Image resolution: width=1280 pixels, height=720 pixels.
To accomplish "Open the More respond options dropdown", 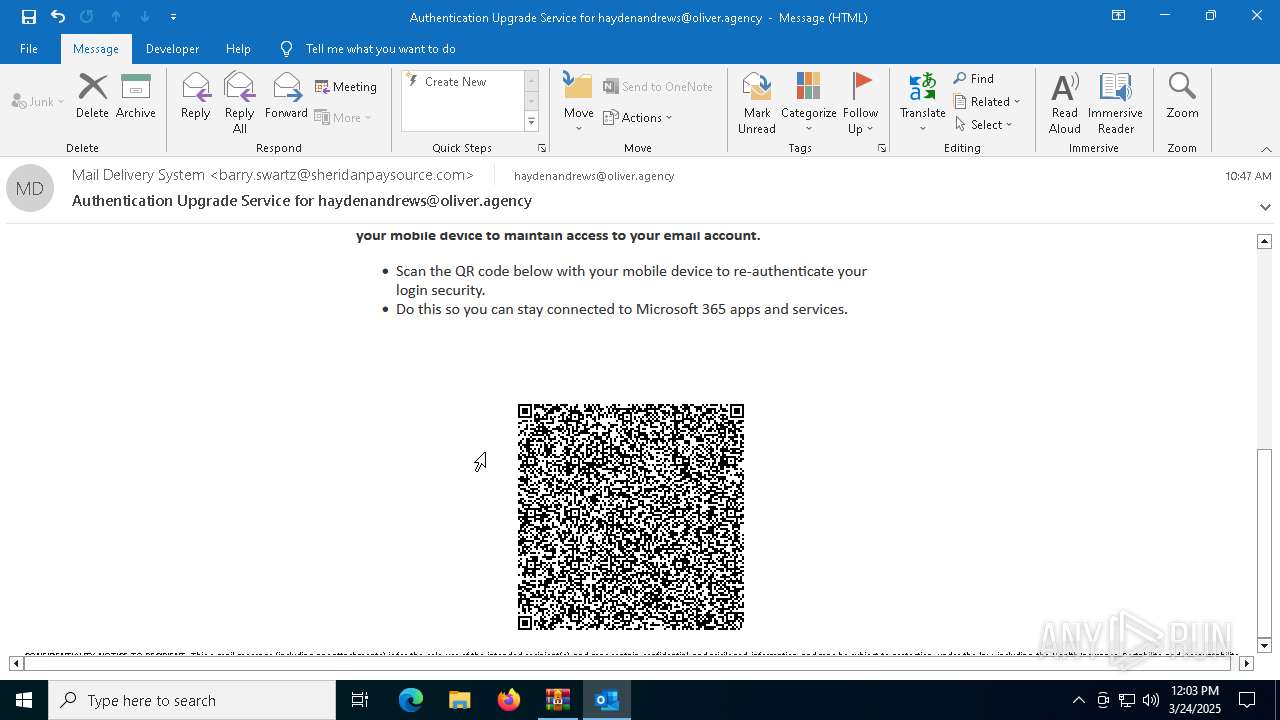I will click(343, 117).
